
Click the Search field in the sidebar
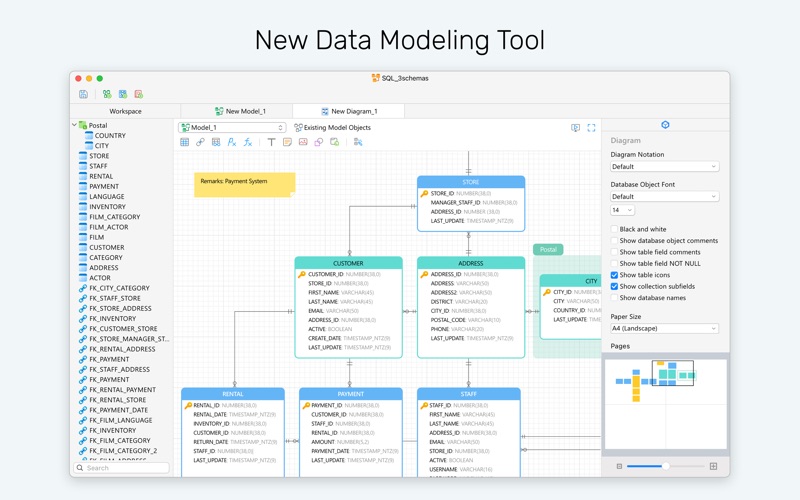click(x=122, y=468)
